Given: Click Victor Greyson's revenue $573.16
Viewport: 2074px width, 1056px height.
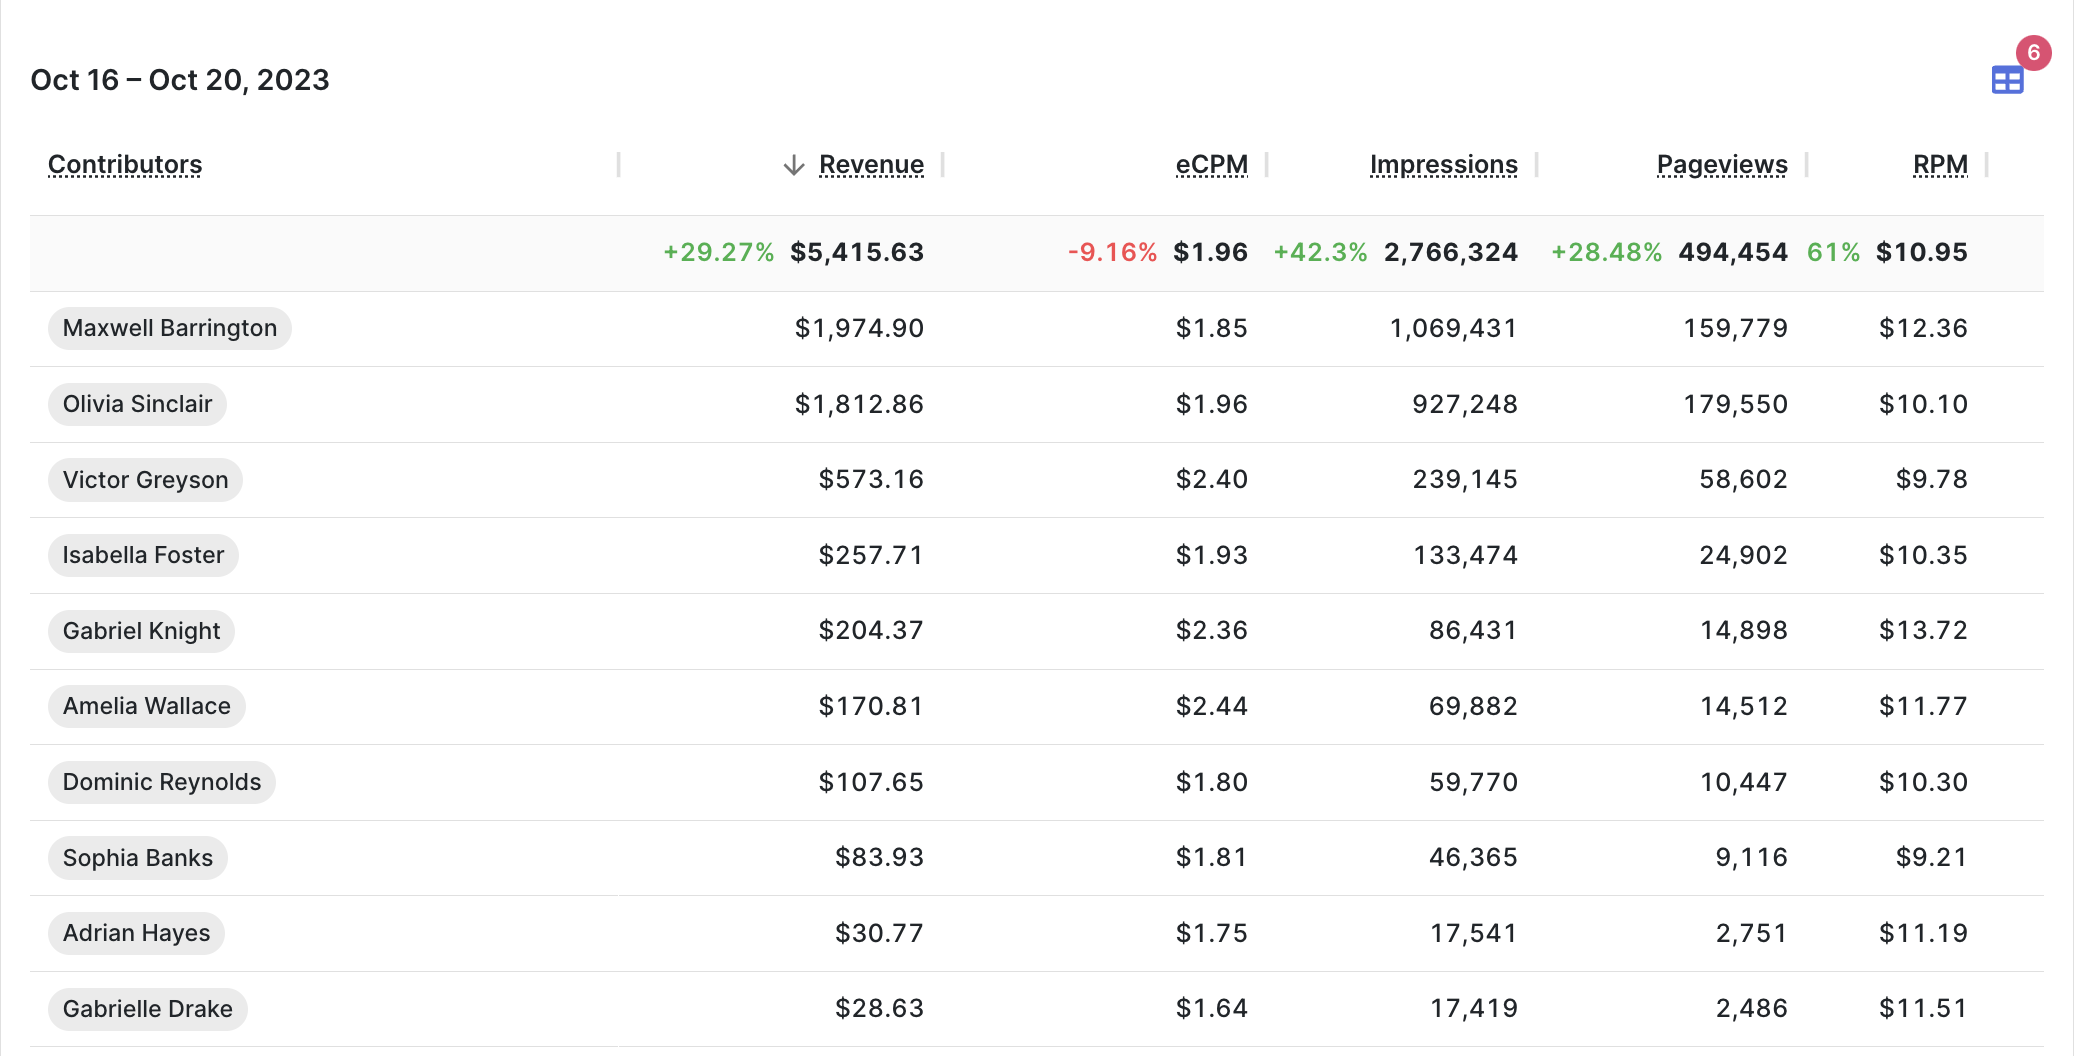Looking at the screenshot, I should coord(871,480).
